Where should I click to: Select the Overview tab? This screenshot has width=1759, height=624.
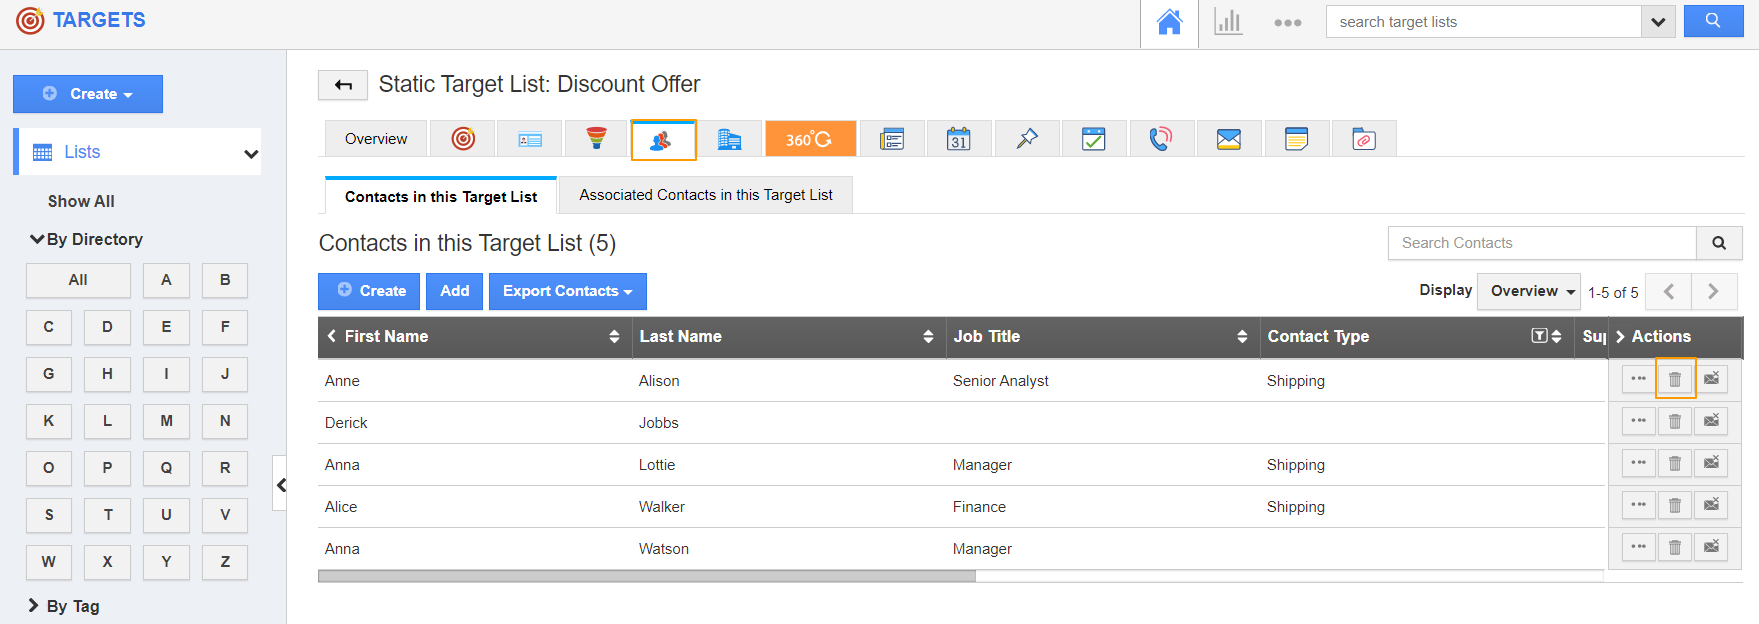coord(376,139)
